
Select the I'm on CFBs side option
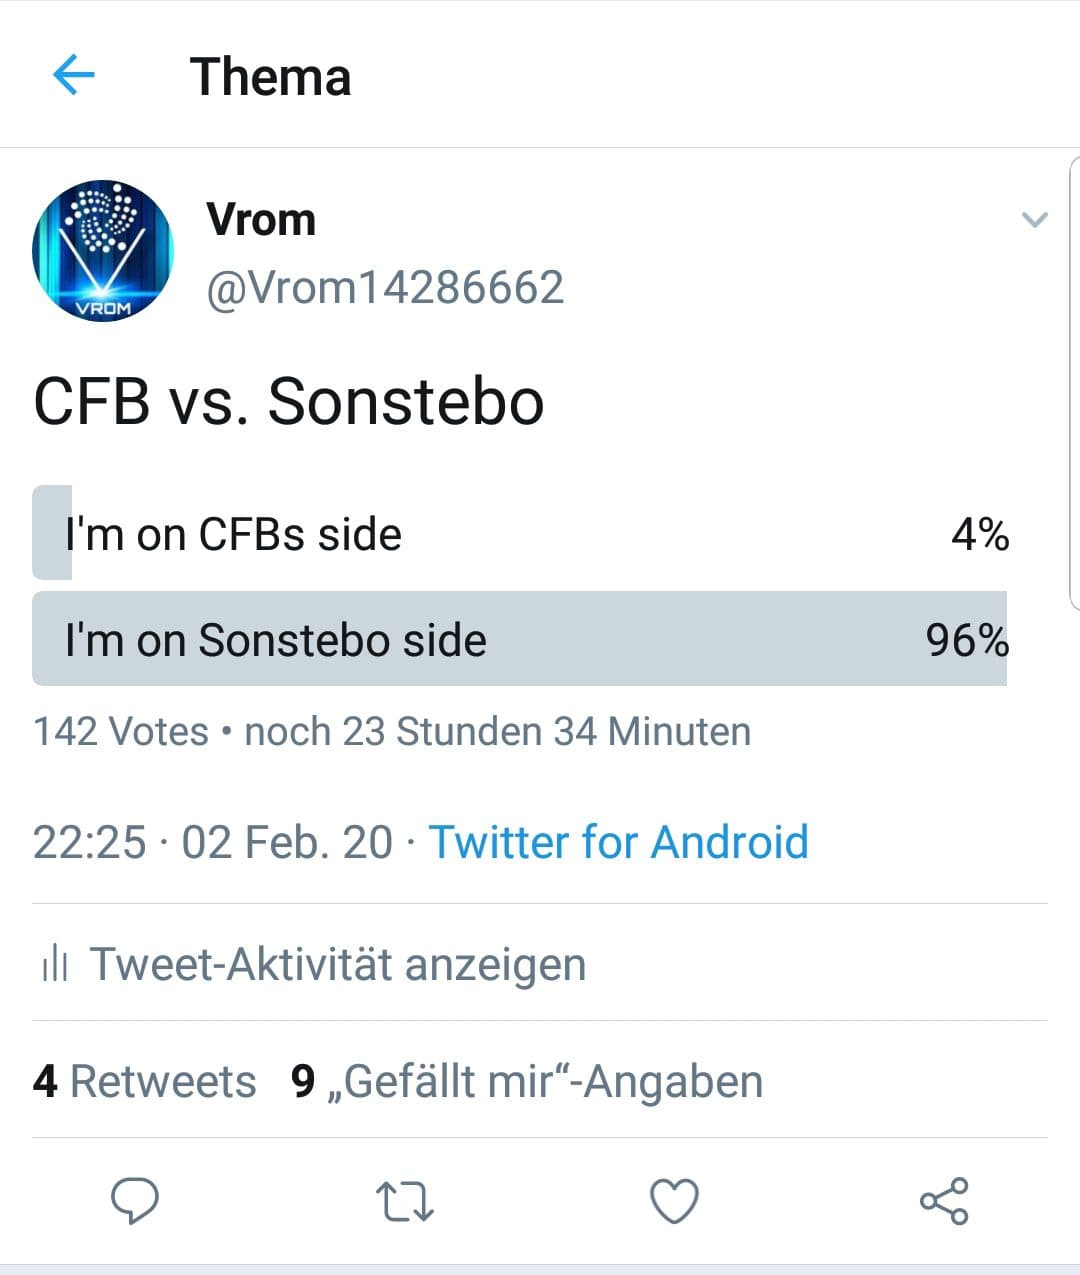point(520,534)
